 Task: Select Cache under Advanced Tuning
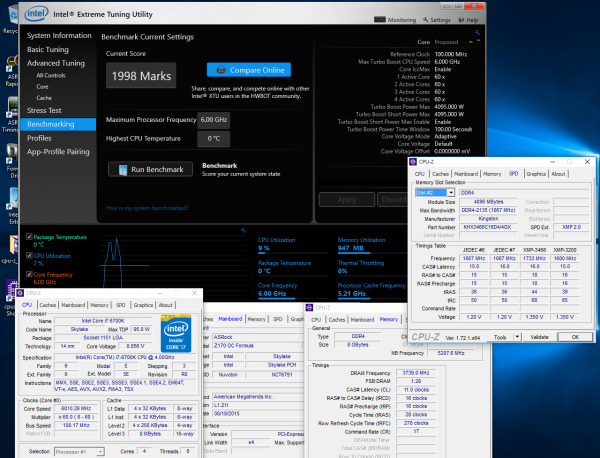pos(44,98)
